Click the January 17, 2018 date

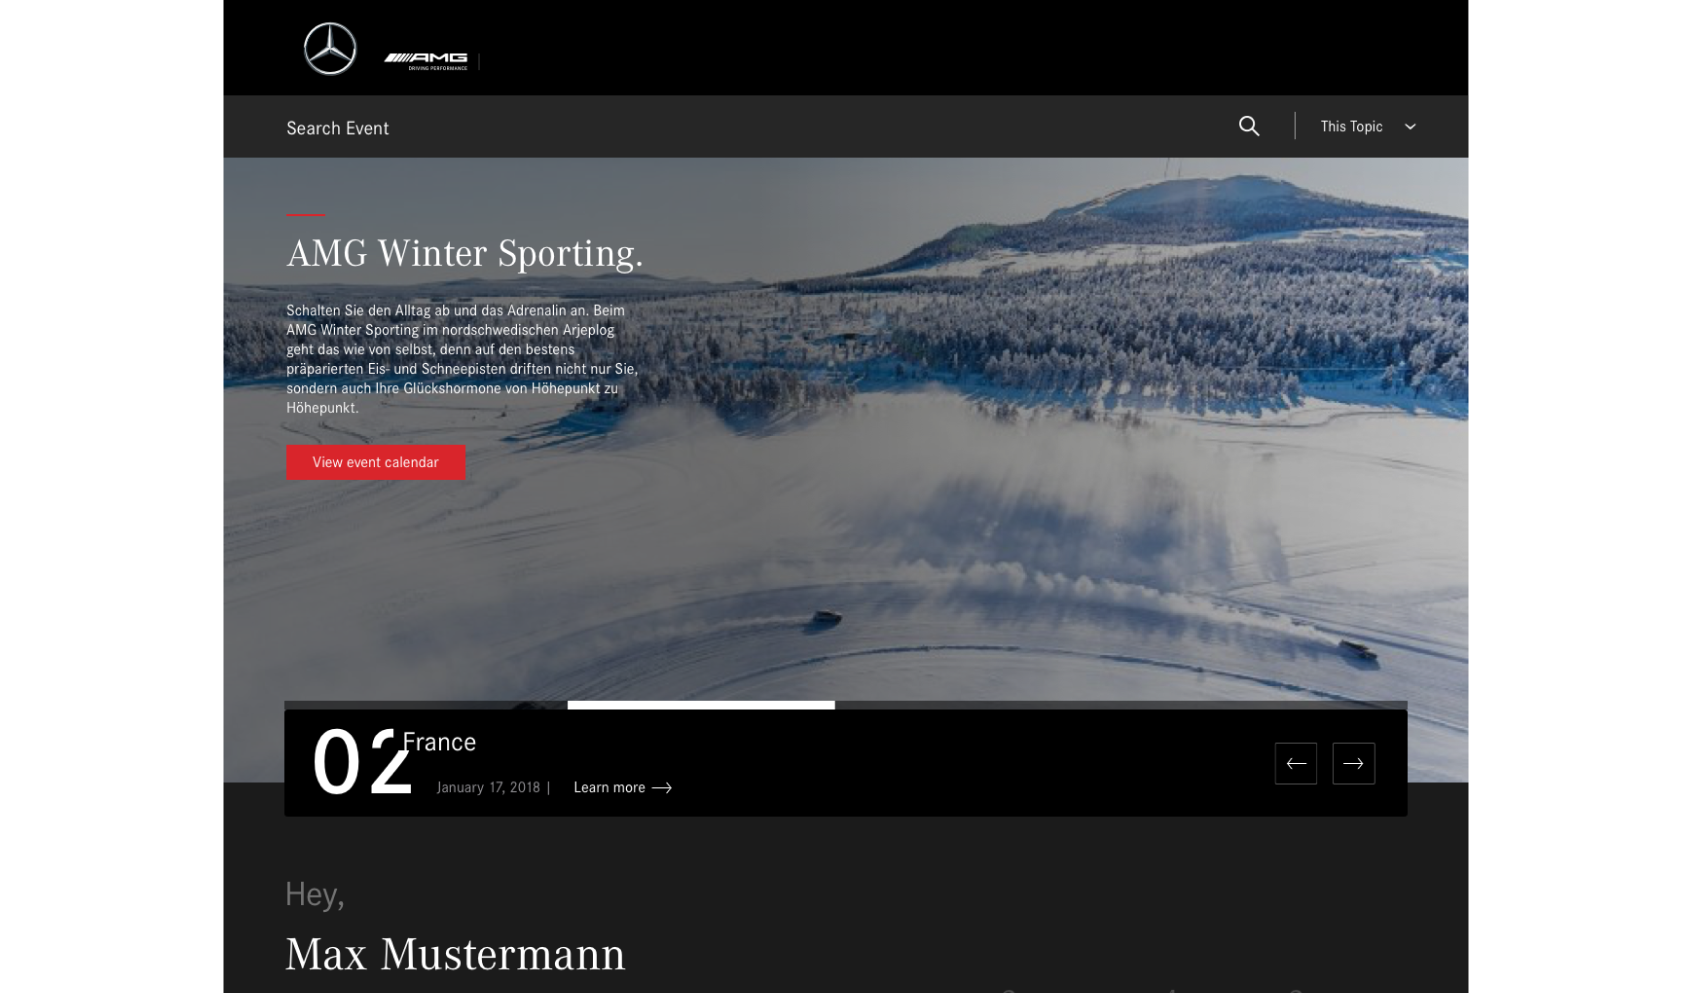(488, 788)
